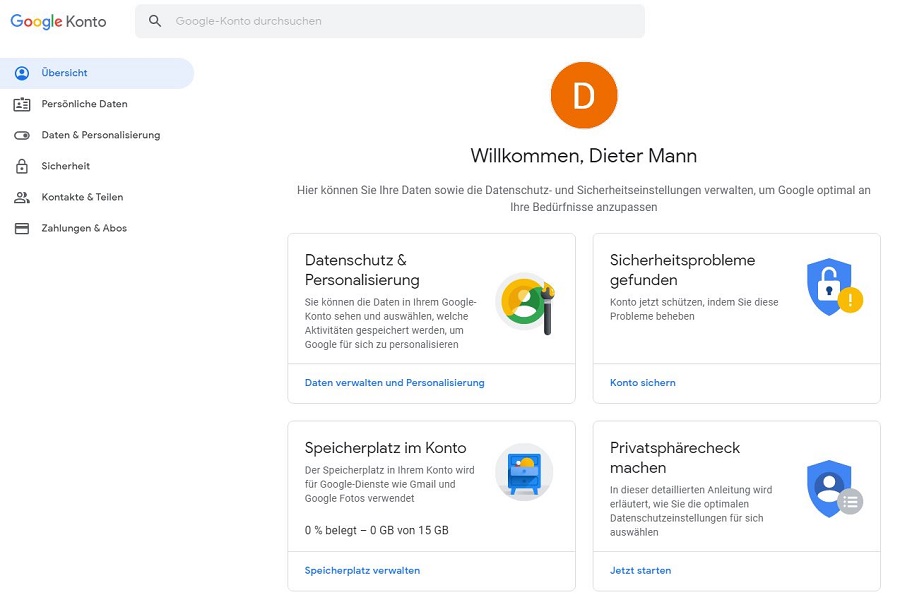Viewport: 900px width, 602px height.
Task: Go to Daten & Personalisierung section
Action: click(x=97, y=135)
